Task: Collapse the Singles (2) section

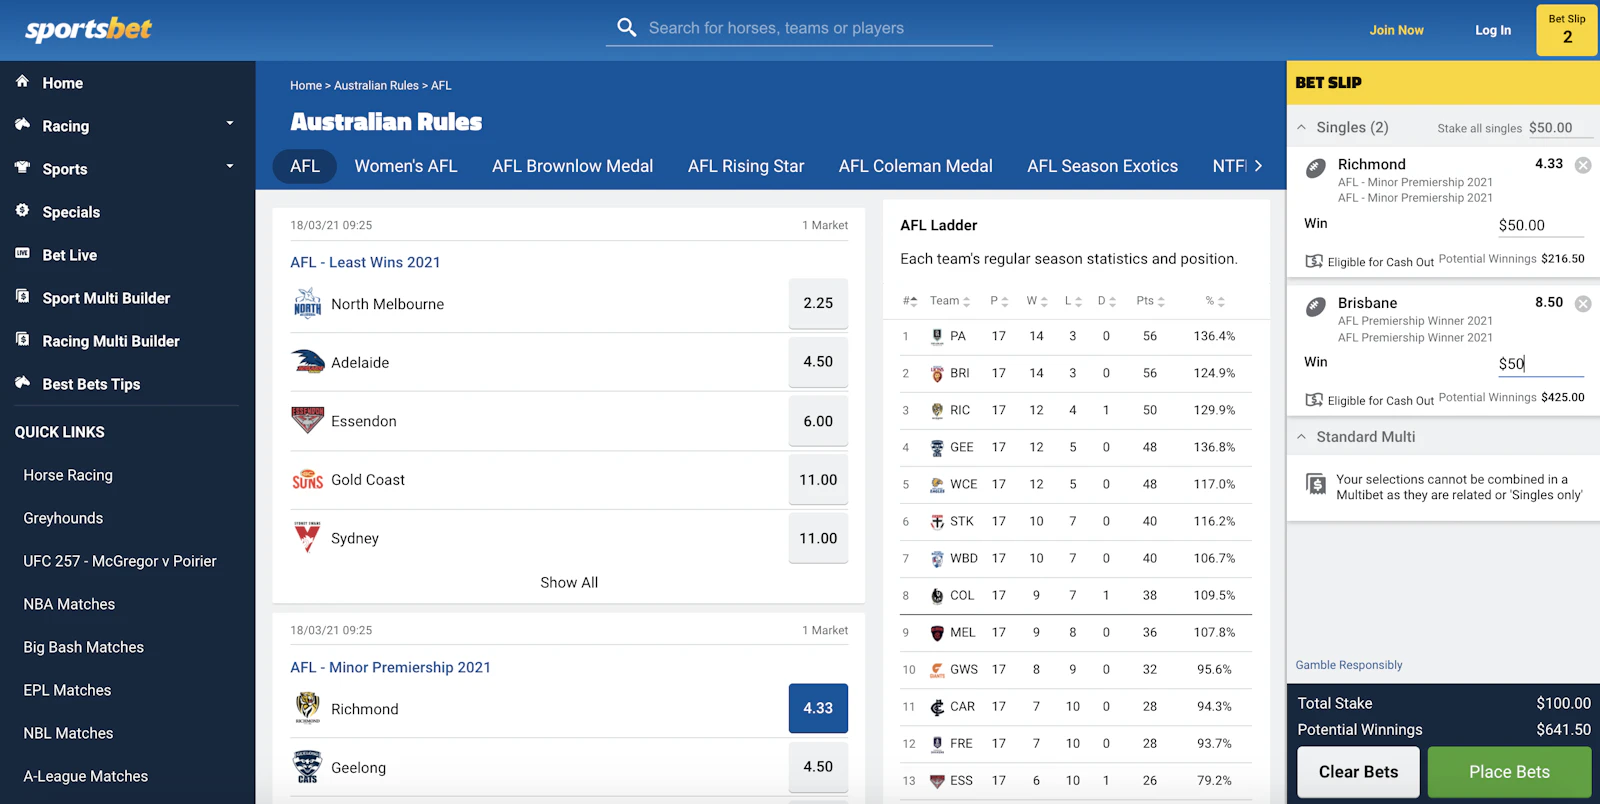Action: pos(1301,128)
